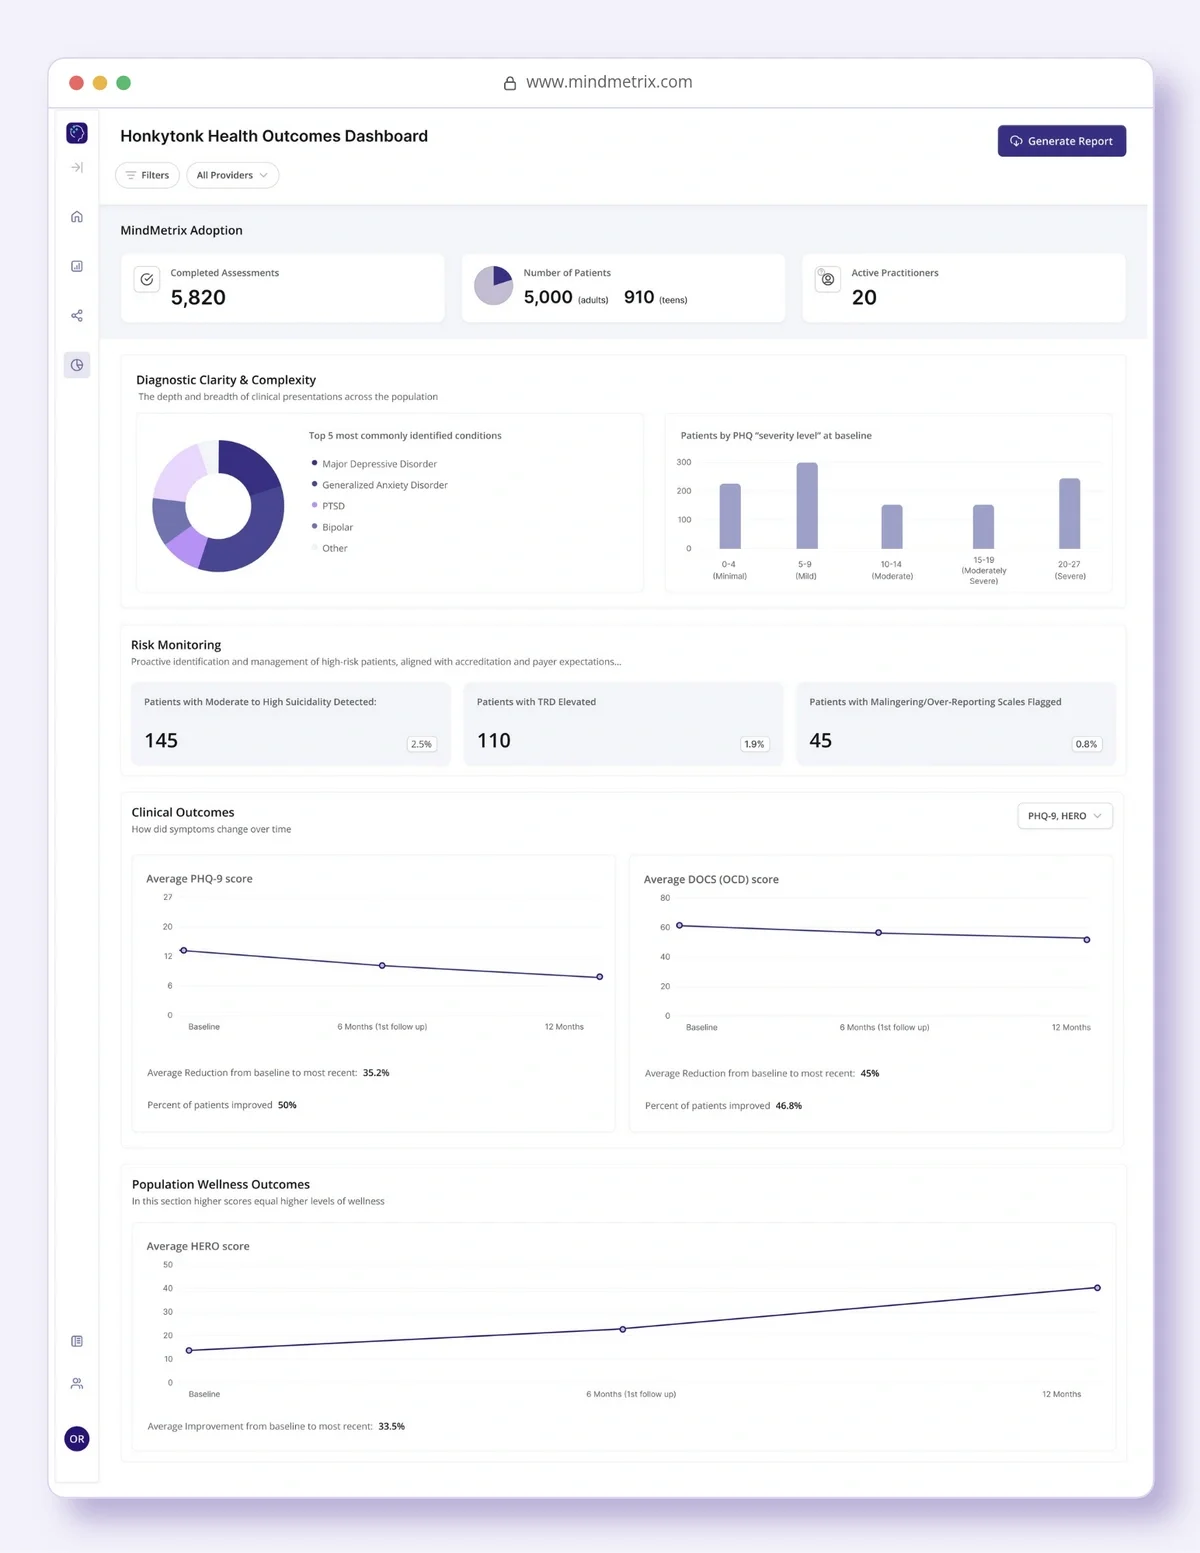1200x1553 pixels.
Task: Click the 110 TRD Elevated count
Action: (x=494, y=740)
